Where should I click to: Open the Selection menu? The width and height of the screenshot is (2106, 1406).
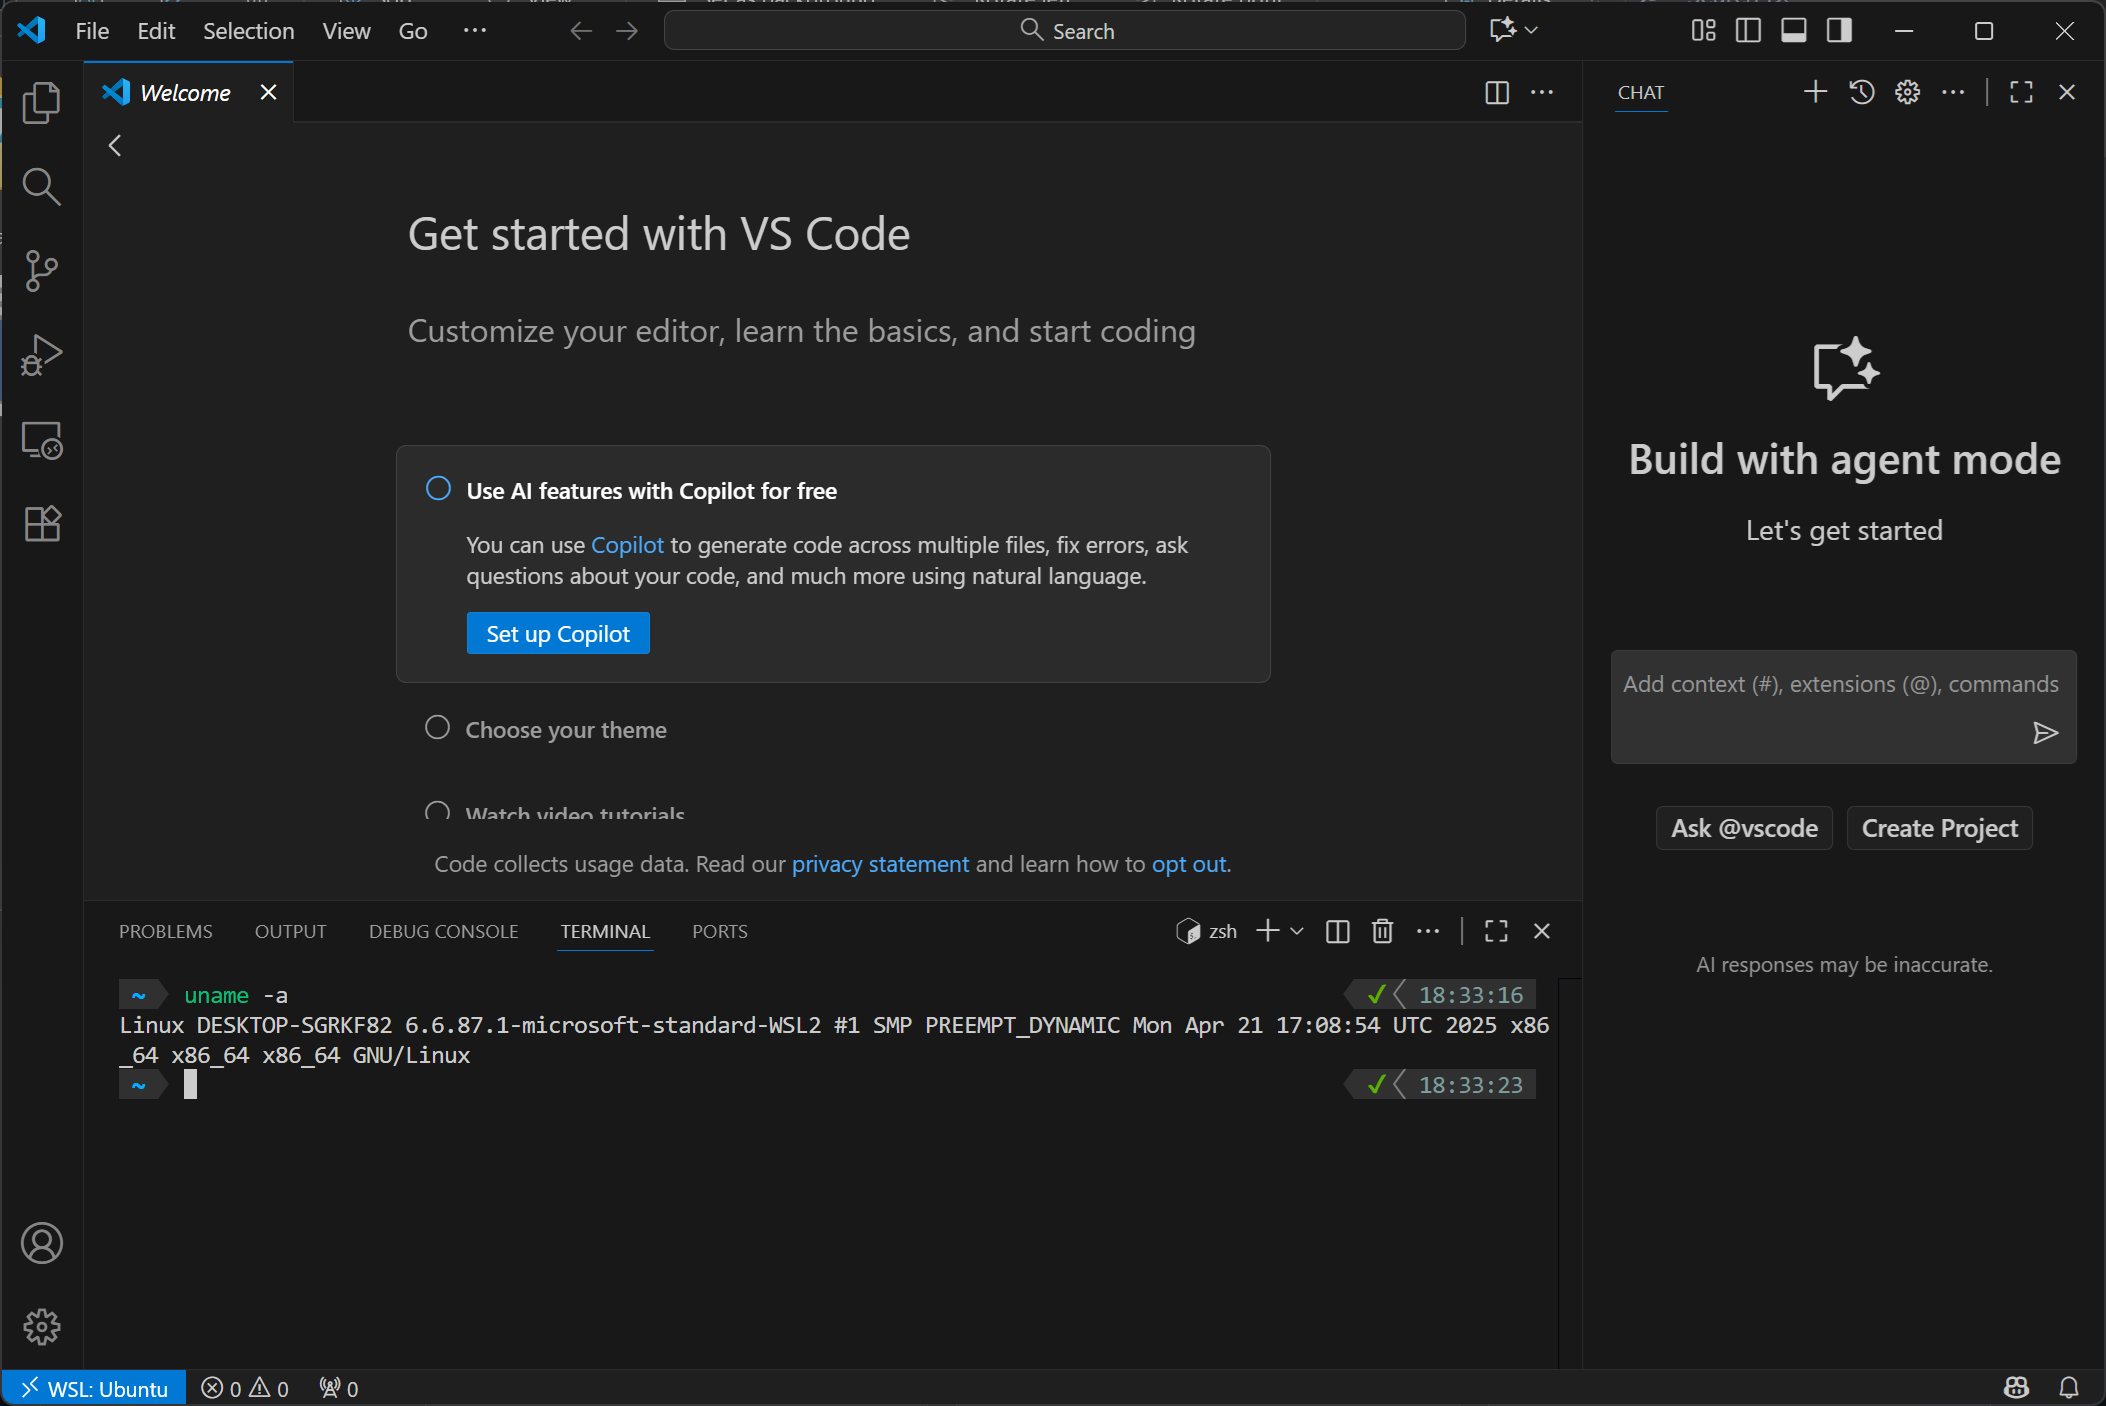[x=248, y=31]
